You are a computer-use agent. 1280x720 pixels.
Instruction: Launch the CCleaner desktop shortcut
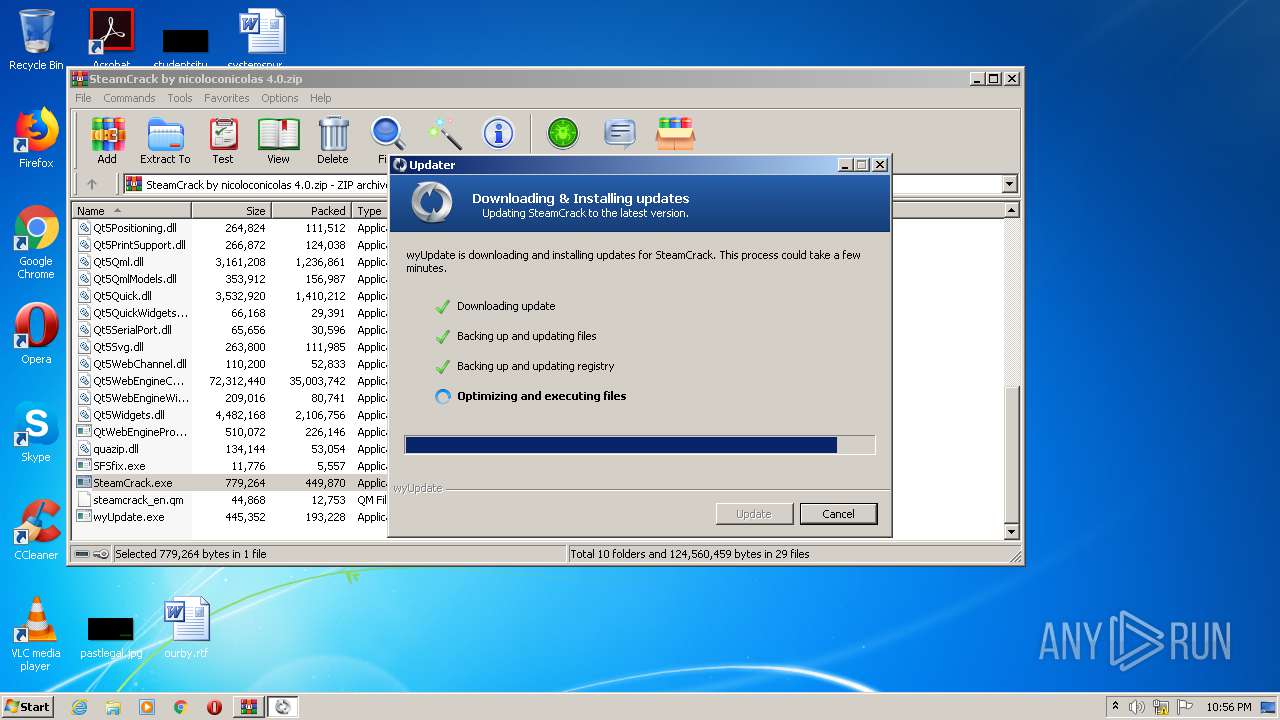36,530
